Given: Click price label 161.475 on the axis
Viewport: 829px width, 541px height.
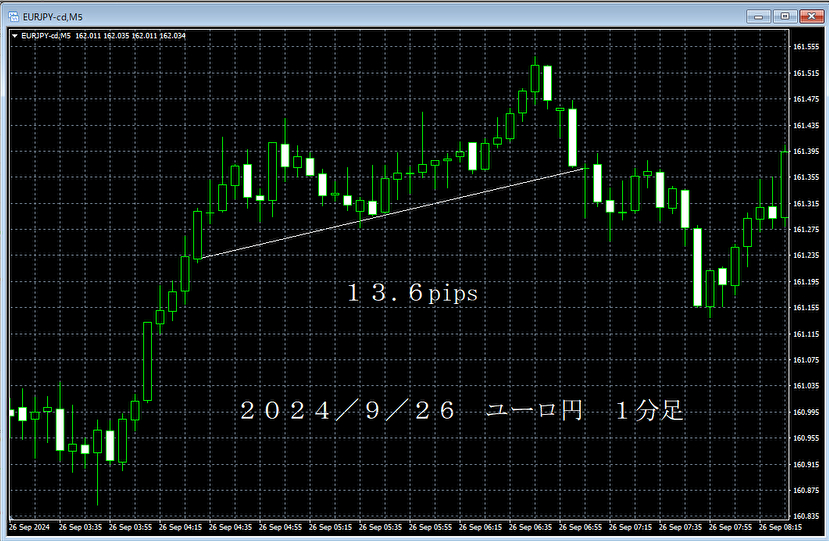Looking at the screenshot, I should tap(806, 99).
